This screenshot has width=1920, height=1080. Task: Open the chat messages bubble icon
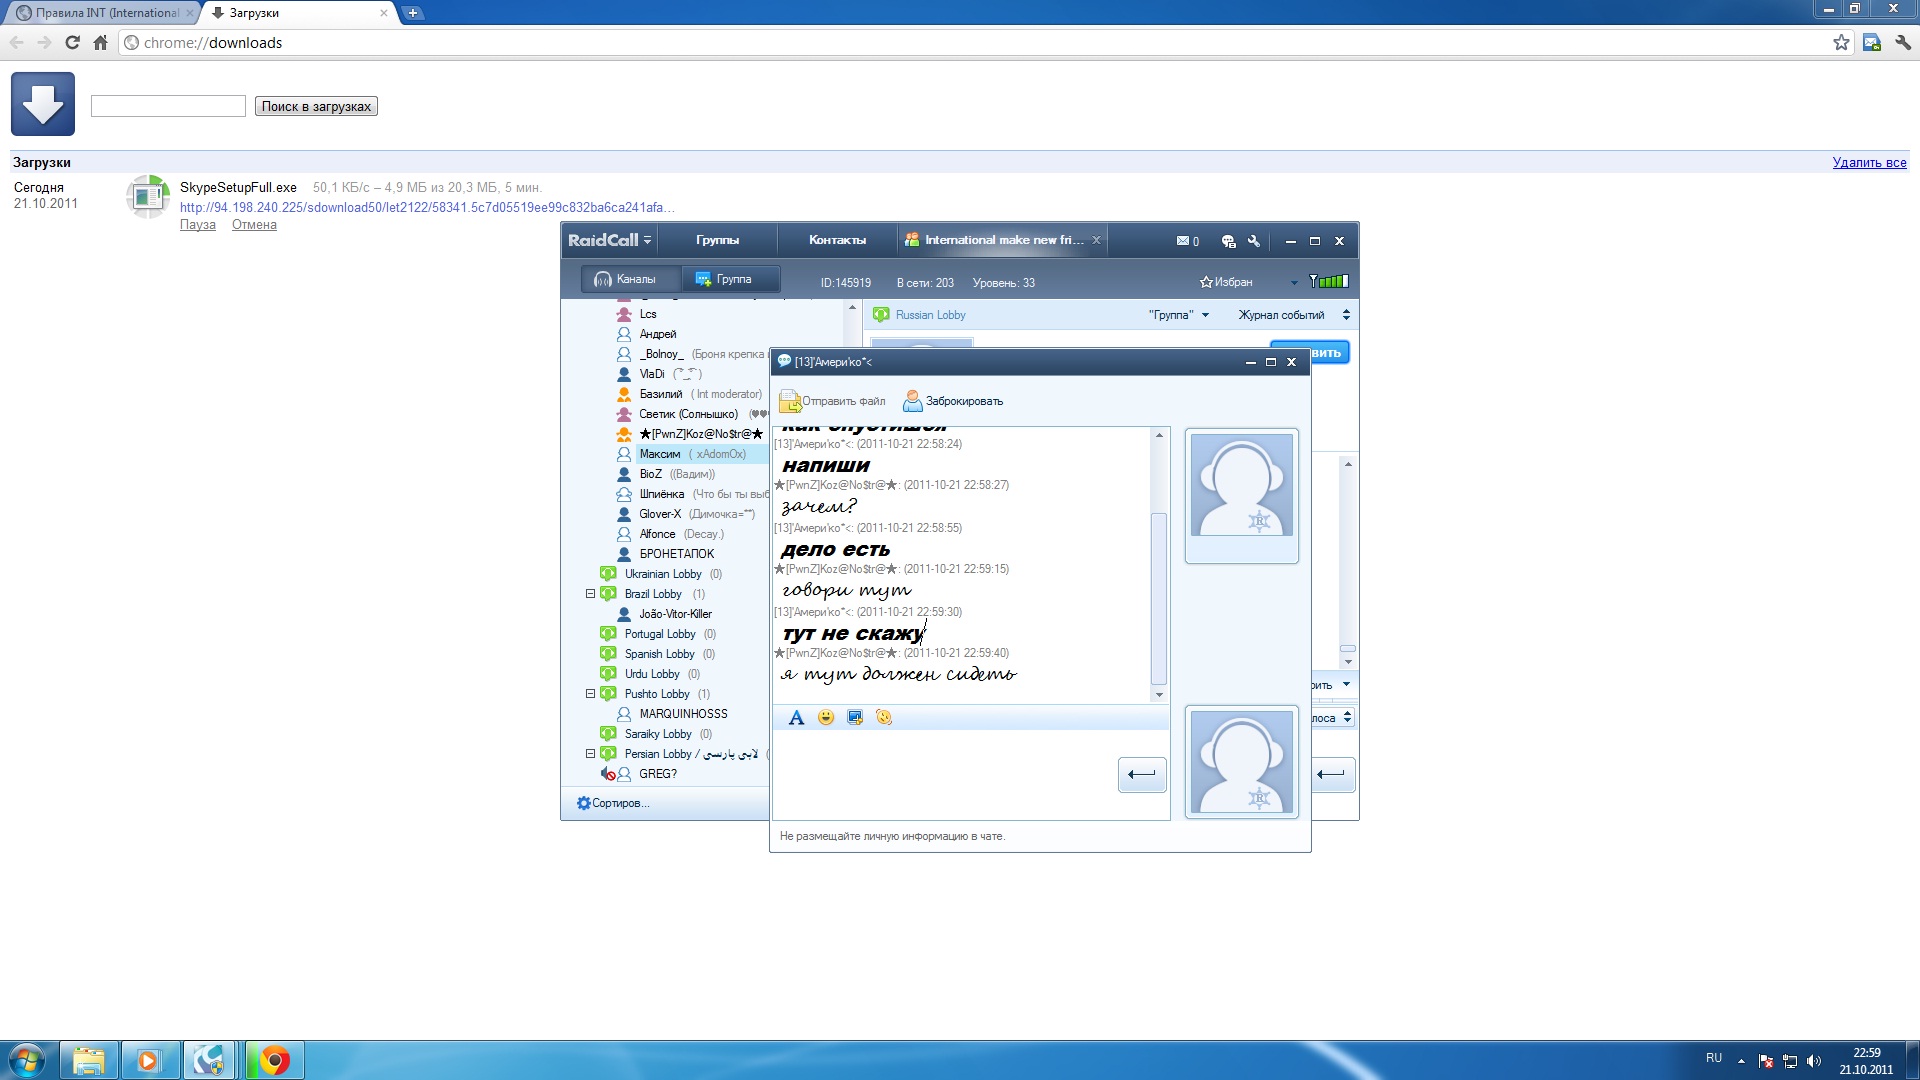click(x=1228, y=241)
